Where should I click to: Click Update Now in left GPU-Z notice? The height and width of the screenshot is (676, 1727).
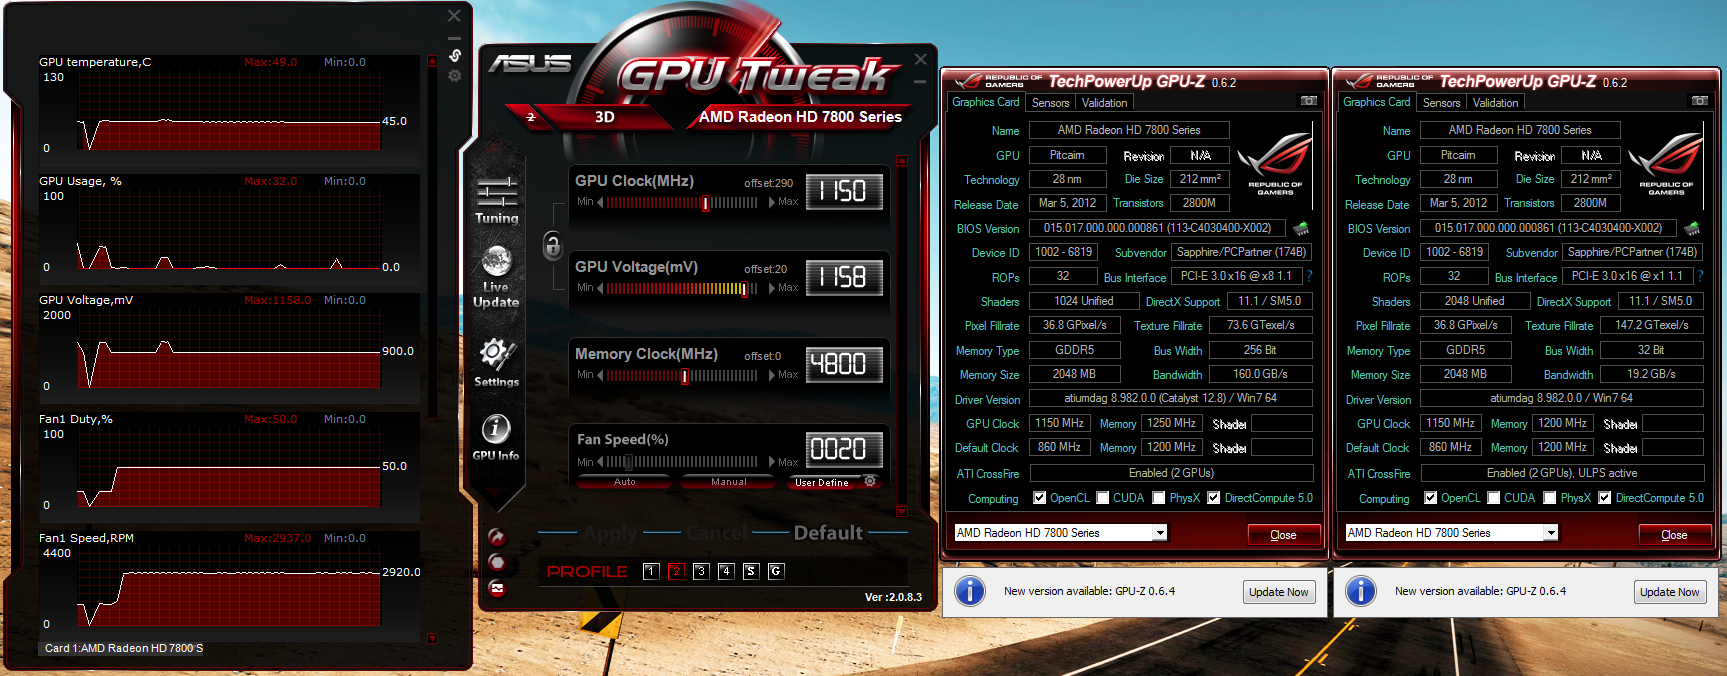point(1278,592)
